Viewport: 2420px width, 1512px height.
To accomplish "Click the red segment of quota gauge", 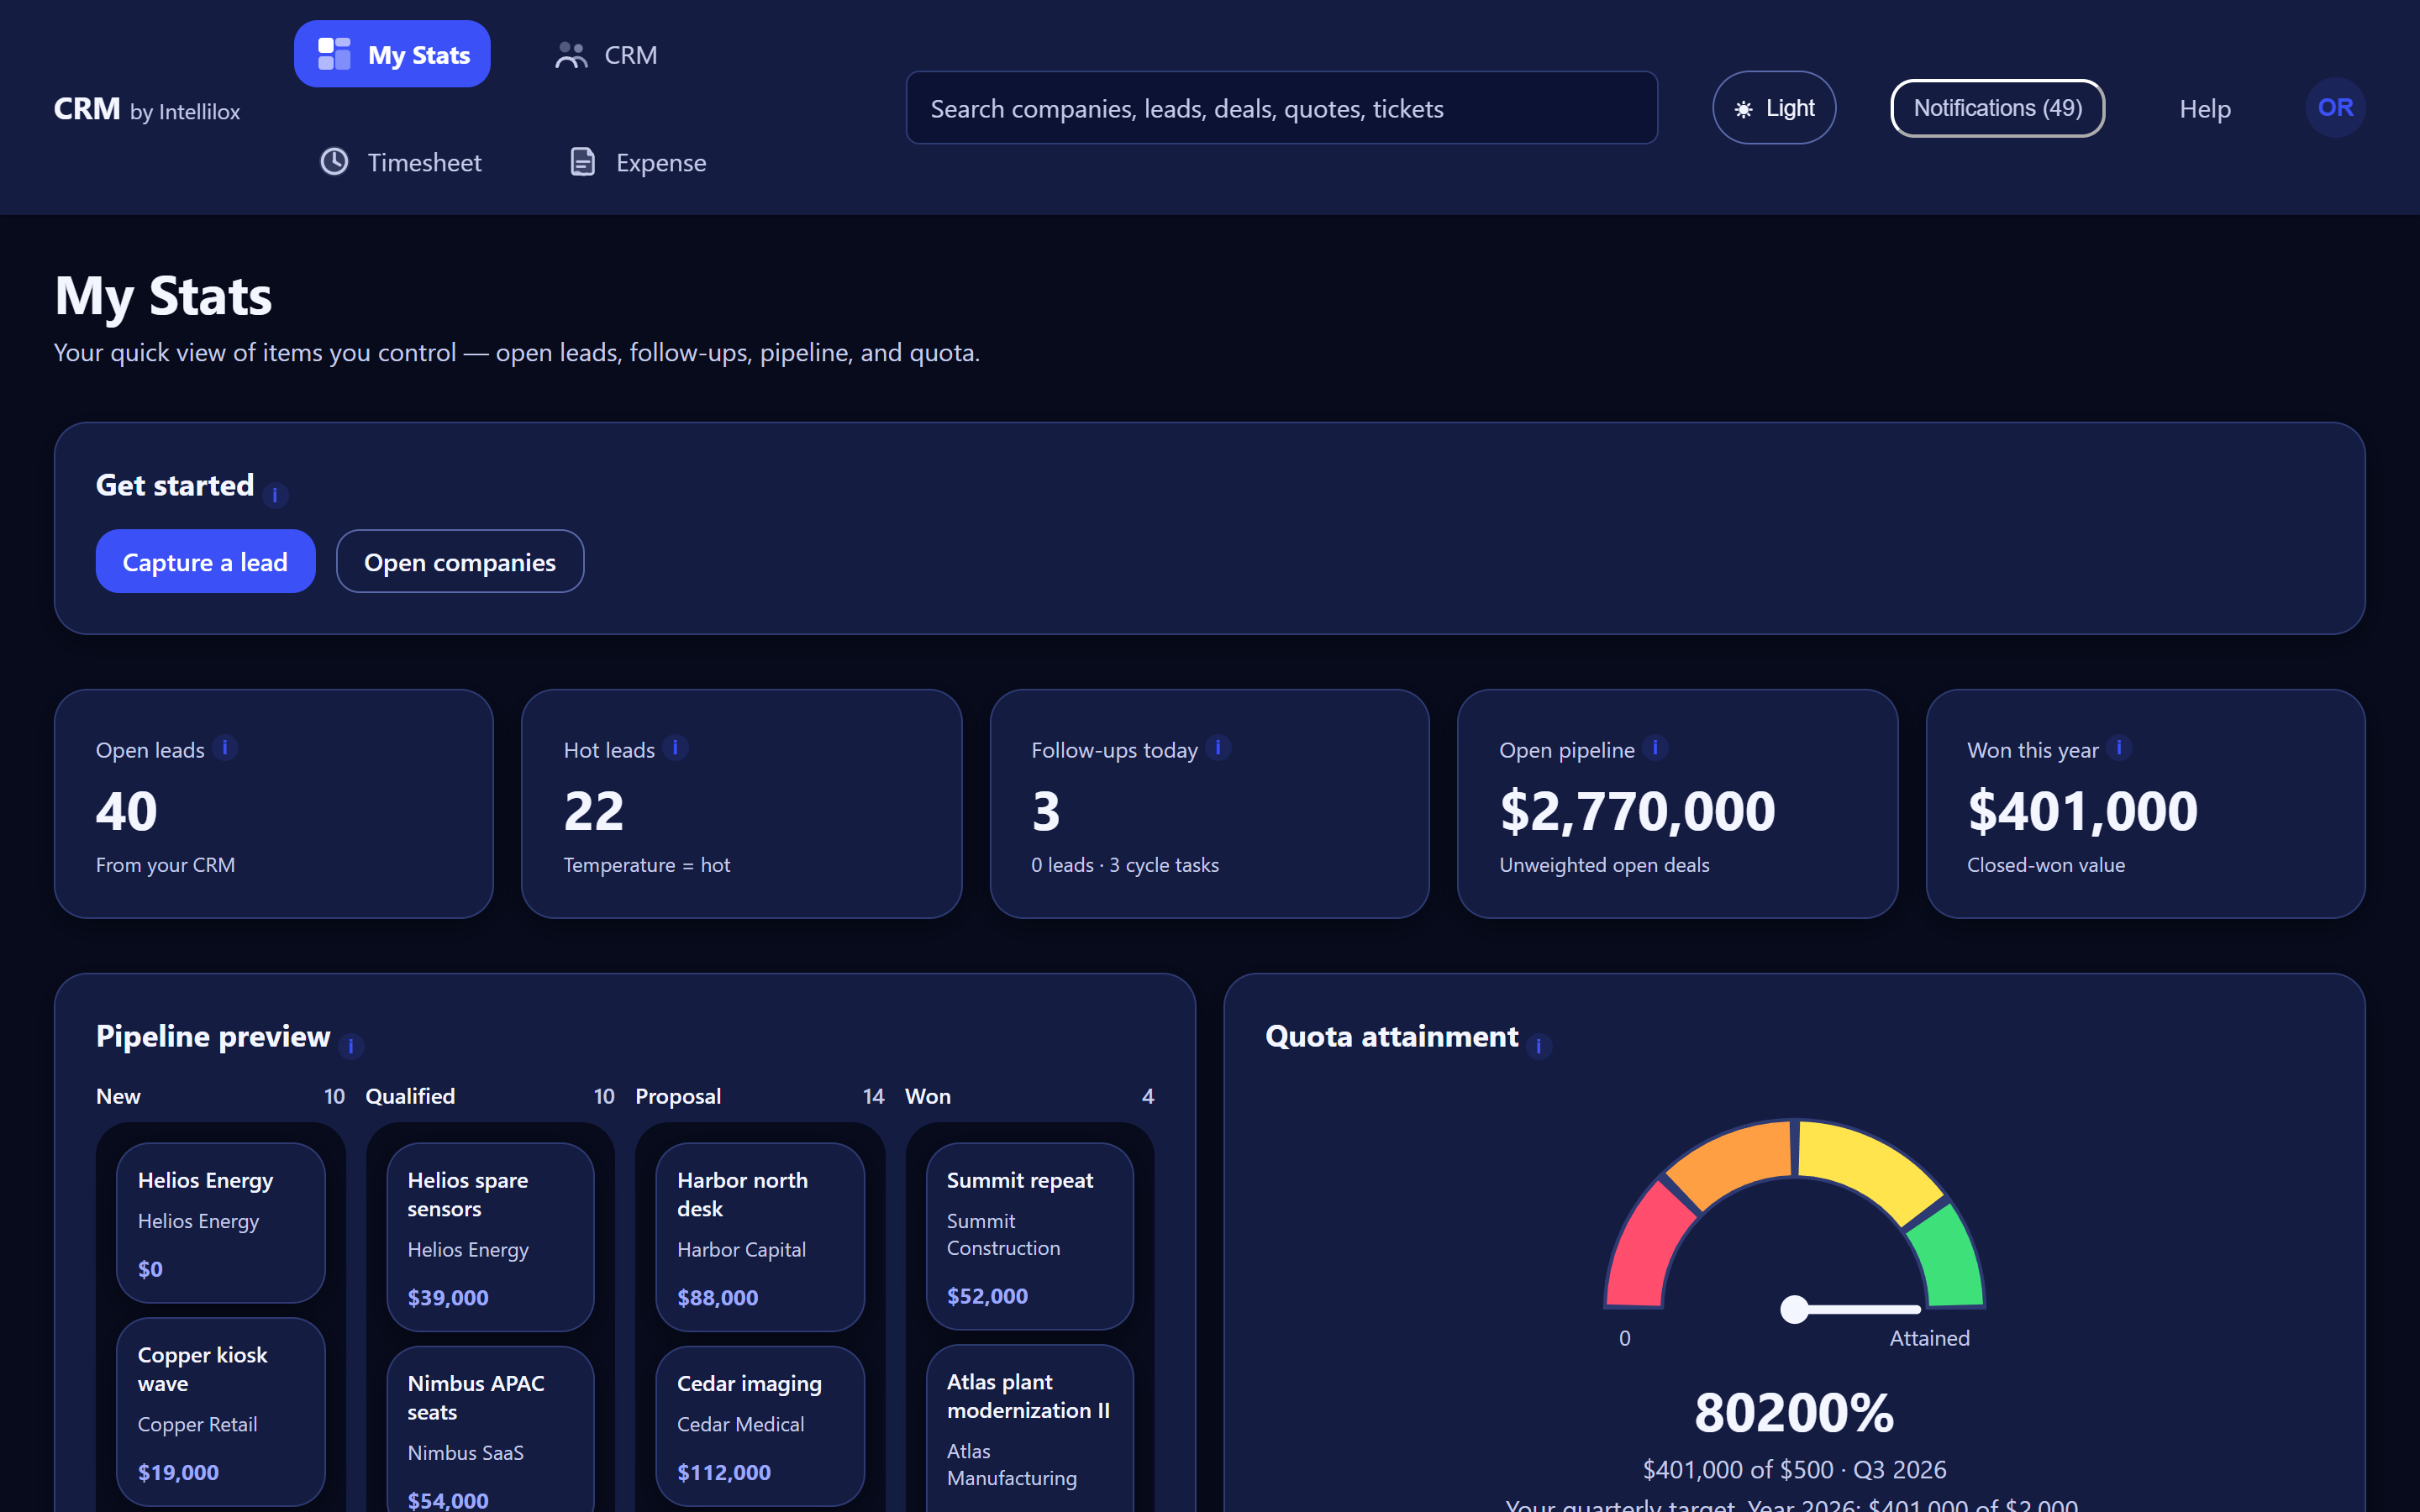I will coord(1647,1248).
